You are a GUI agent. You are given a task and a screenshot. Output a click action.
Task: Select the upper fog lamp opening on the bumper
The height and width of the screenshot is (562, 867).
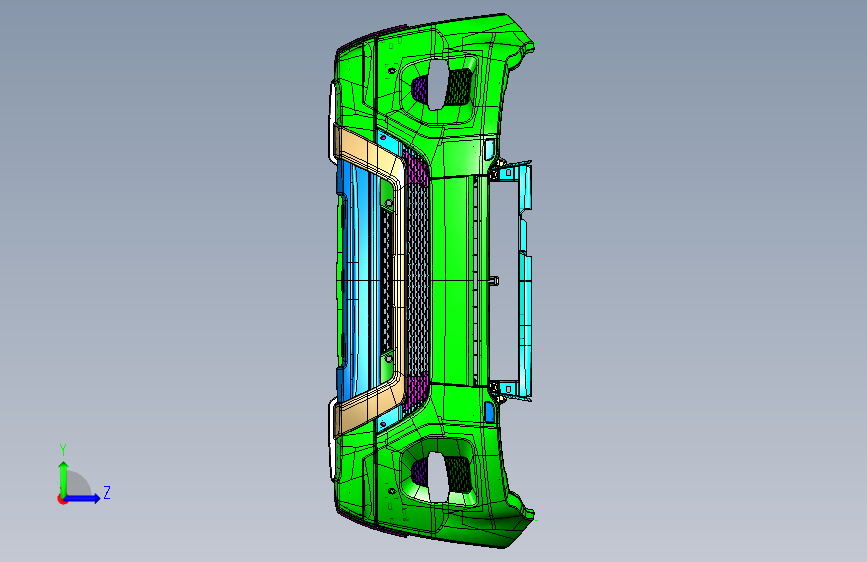(436, 85)
